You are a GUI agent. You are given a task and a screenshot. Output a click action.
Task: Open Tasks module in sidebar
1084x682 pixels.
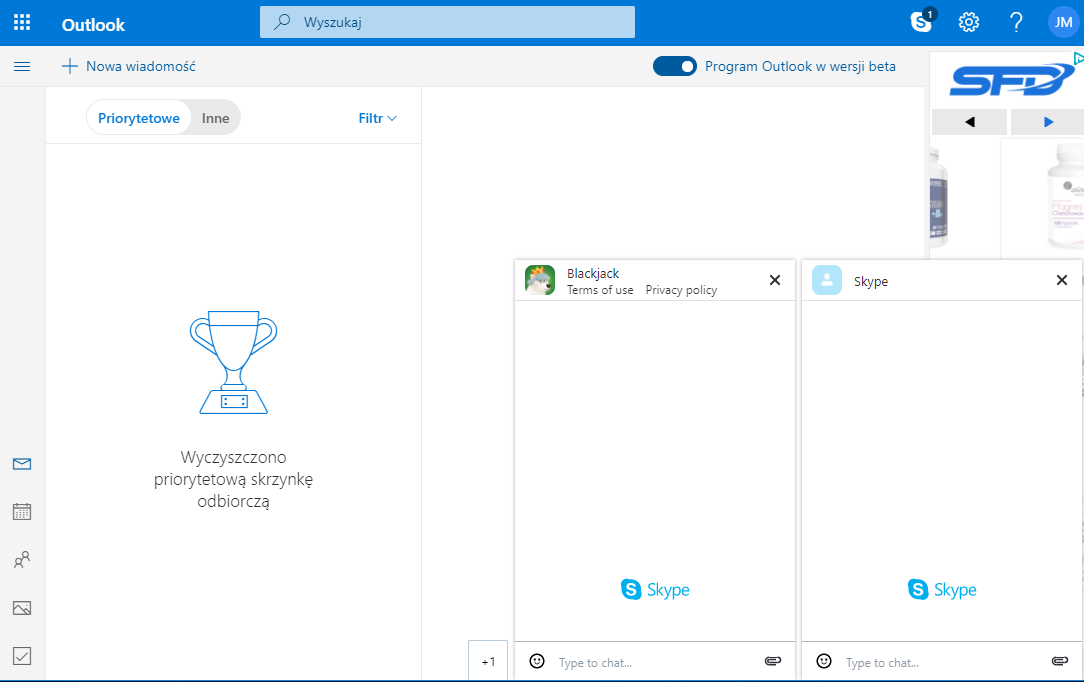click(x=22, y=656)
